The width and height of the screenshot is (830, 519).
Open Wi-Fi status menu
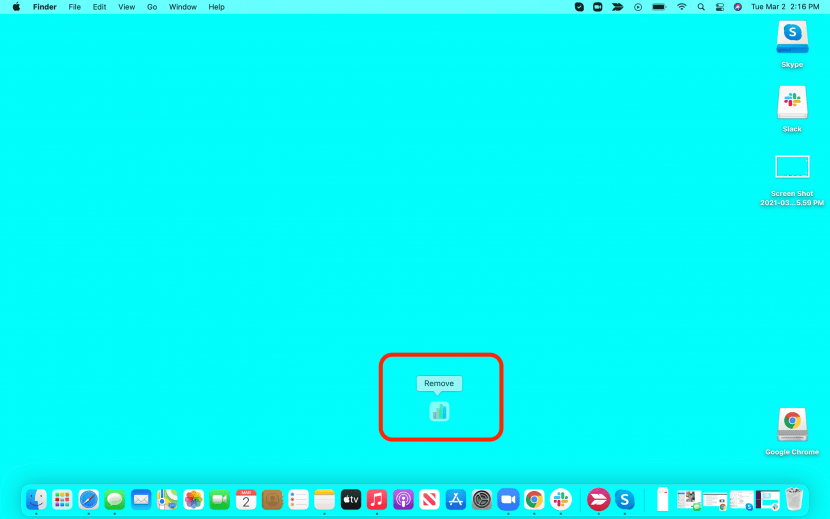(x=682, y=7)
